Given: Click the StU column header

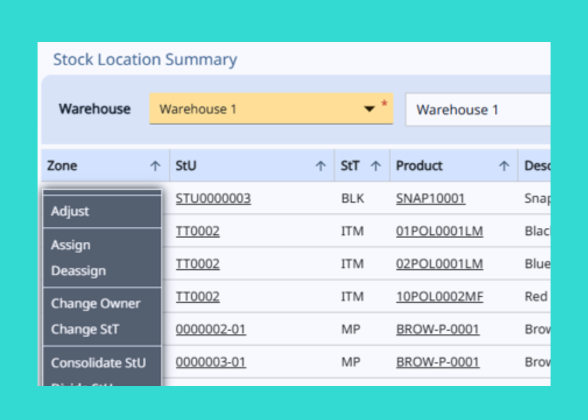Looking at the screenshot, I should 252,166.
